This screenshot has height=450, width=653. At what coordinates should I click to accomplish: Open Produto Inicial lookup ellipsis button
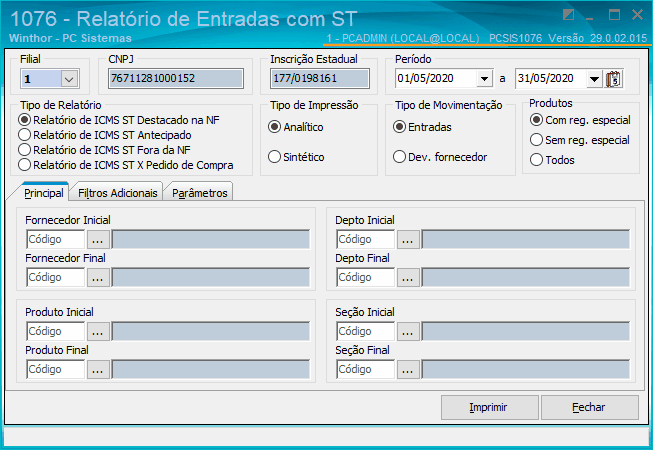98,332
